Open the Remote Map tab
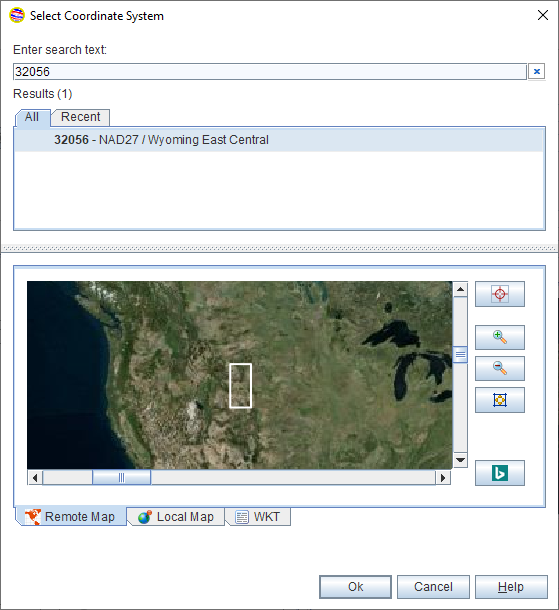The width and height of the screenshot is (559, 610). (71, 517)
